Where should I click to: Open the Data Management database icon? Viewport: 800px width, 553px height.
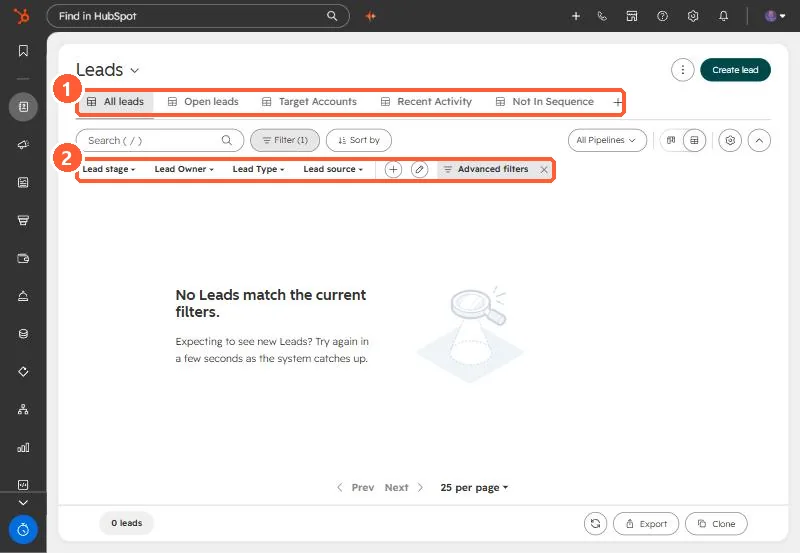(x=23, y=334)
